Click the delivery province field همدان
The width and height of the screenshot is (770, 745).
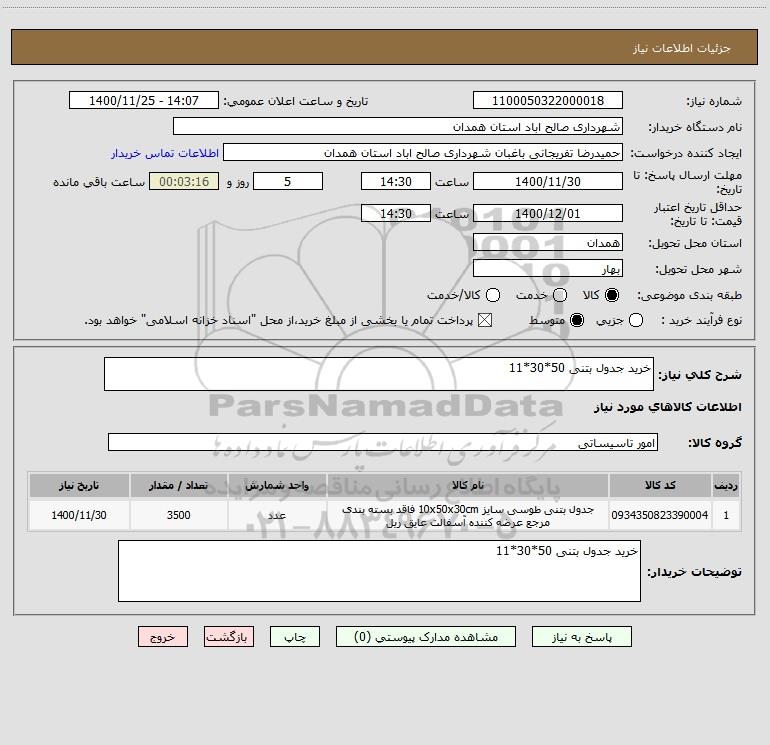[x=548, y=243]
